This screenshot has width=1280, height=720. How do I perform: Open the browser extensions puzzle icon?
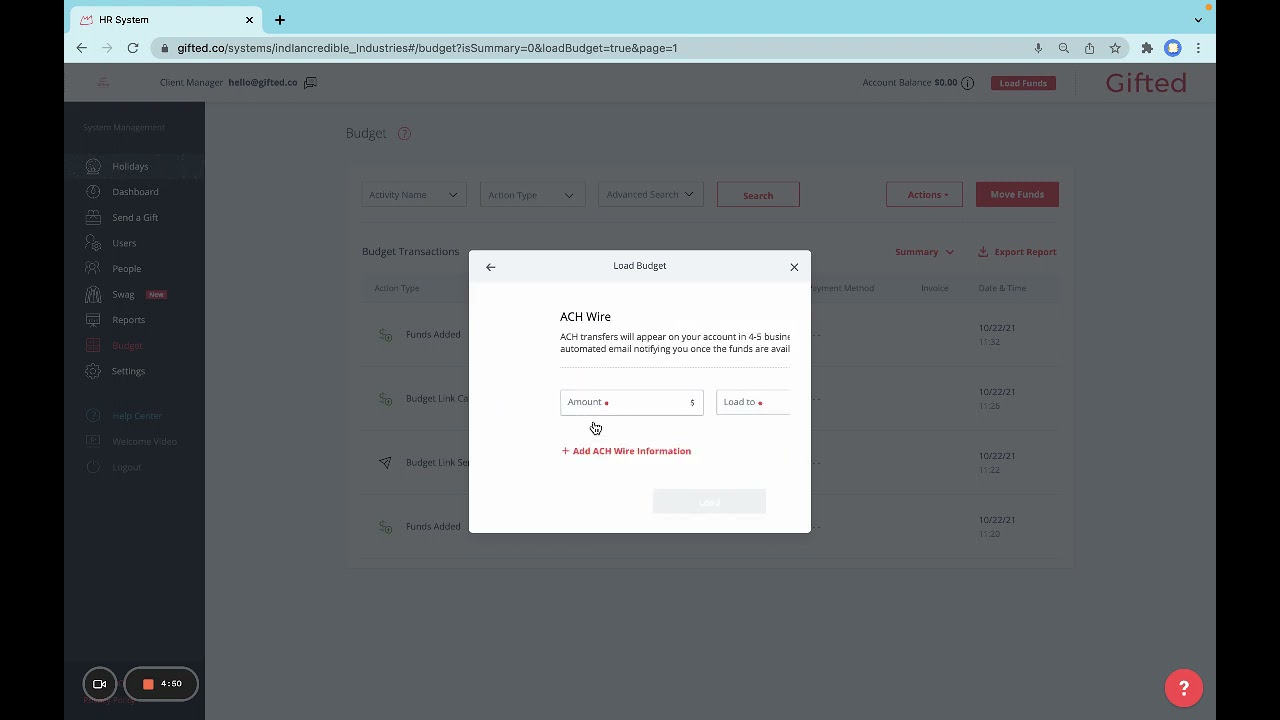(x=1147, y=48)
